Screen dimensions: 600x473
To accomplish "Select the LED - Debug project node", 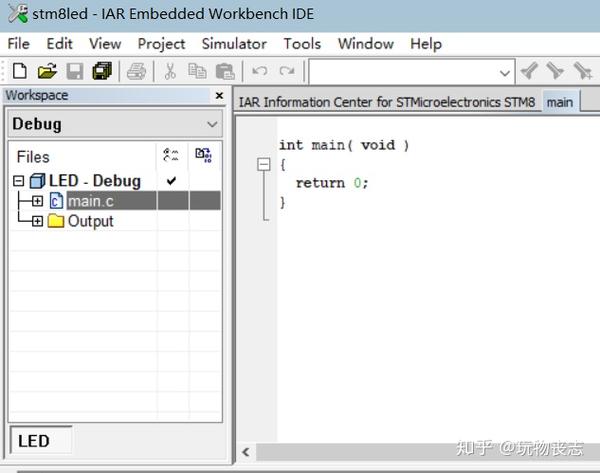I will click(95, 181).
